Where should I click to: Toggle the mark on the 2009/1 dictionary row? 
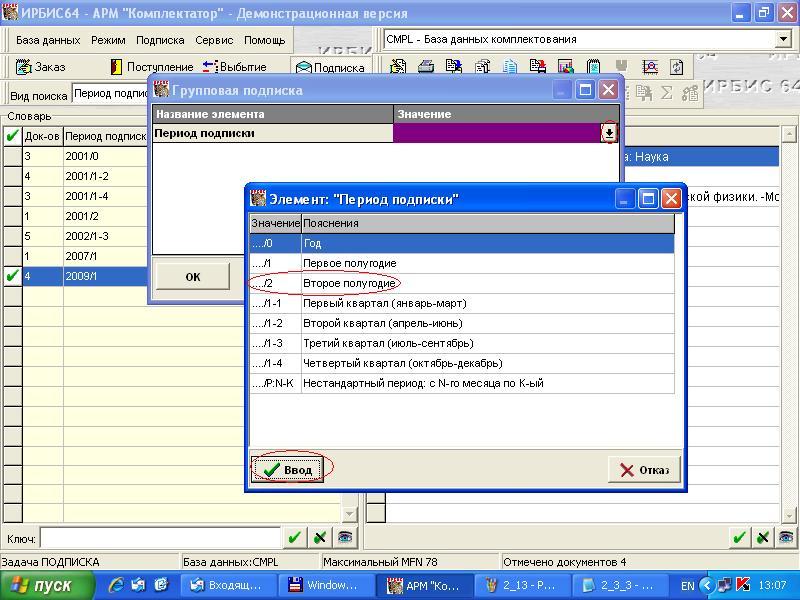point(12,276)
